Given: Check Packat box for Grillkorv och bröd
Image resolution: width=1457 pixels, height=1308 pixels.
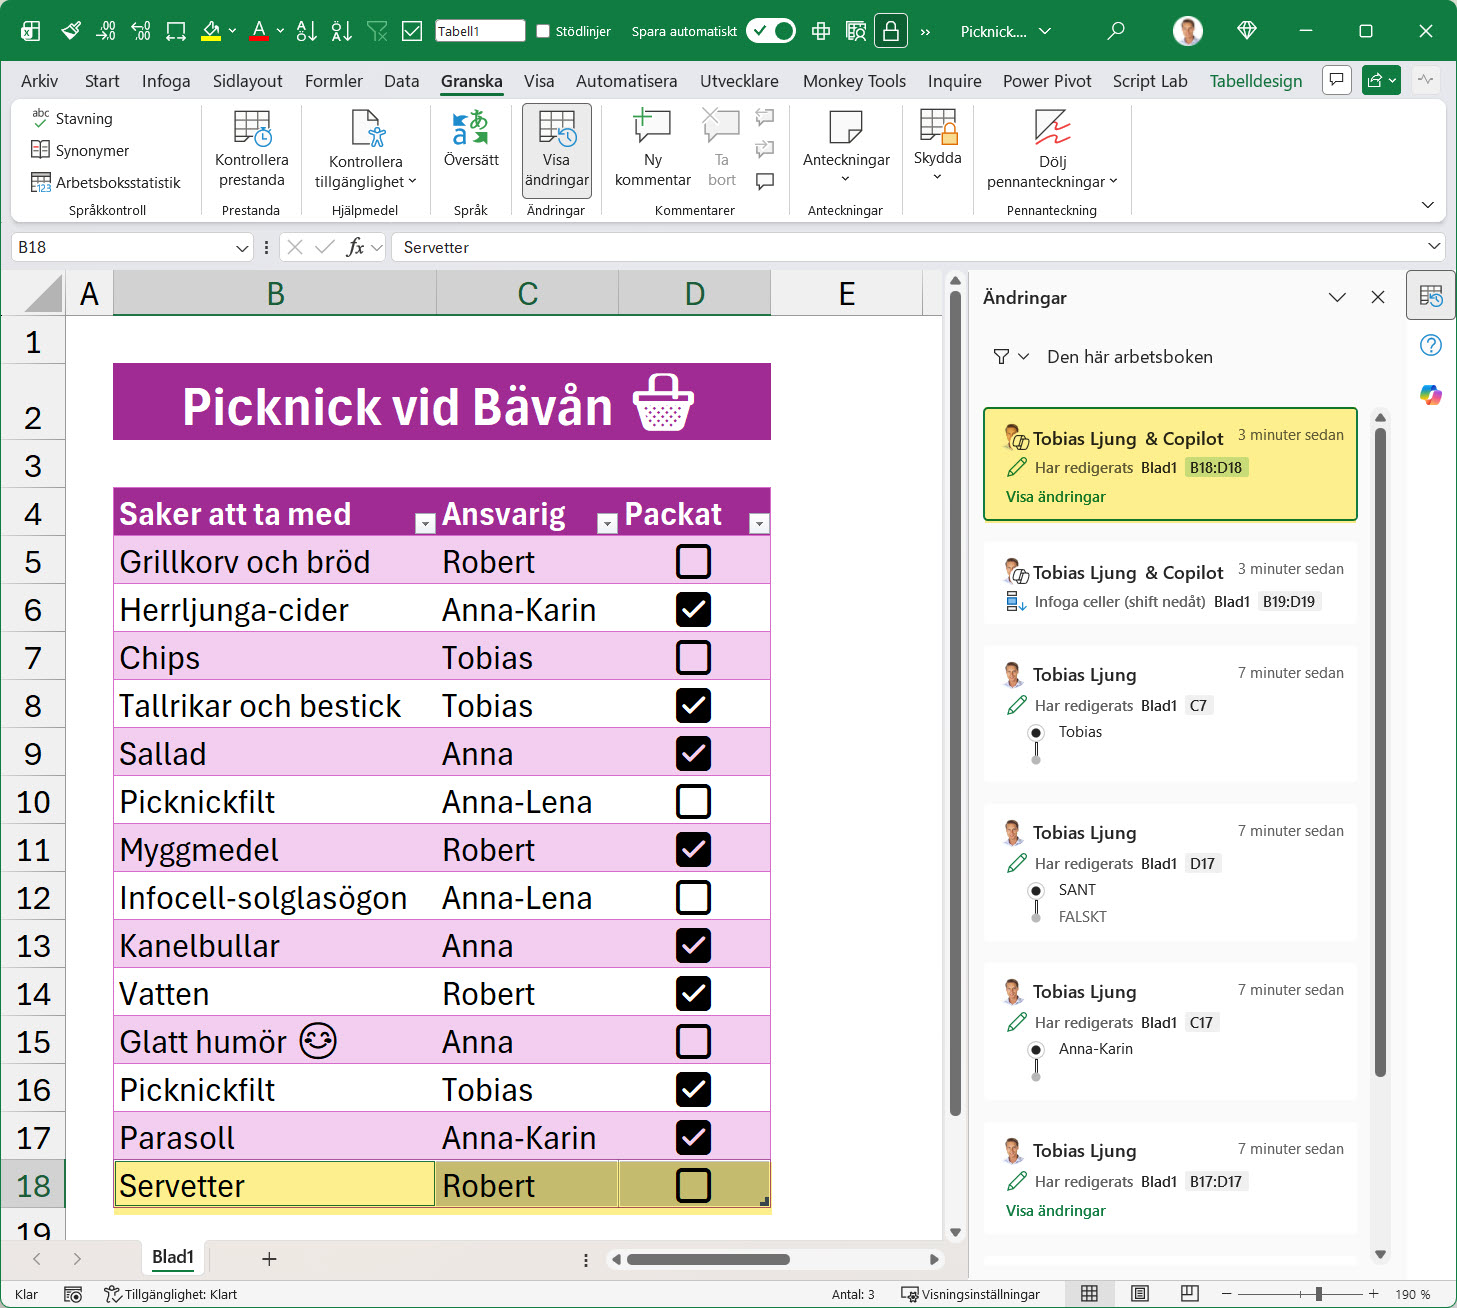Looking at the screenshot, I should pos(694,561).
